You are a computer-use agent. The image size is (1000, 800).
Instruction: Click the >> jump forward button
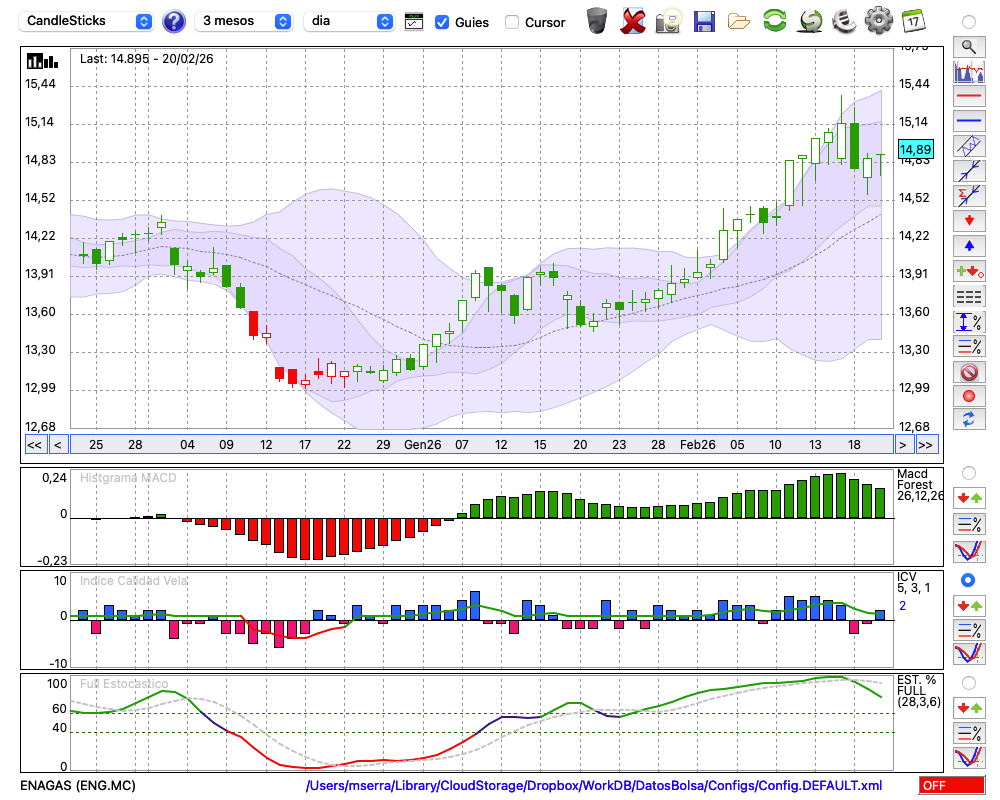tap(926, 445)
